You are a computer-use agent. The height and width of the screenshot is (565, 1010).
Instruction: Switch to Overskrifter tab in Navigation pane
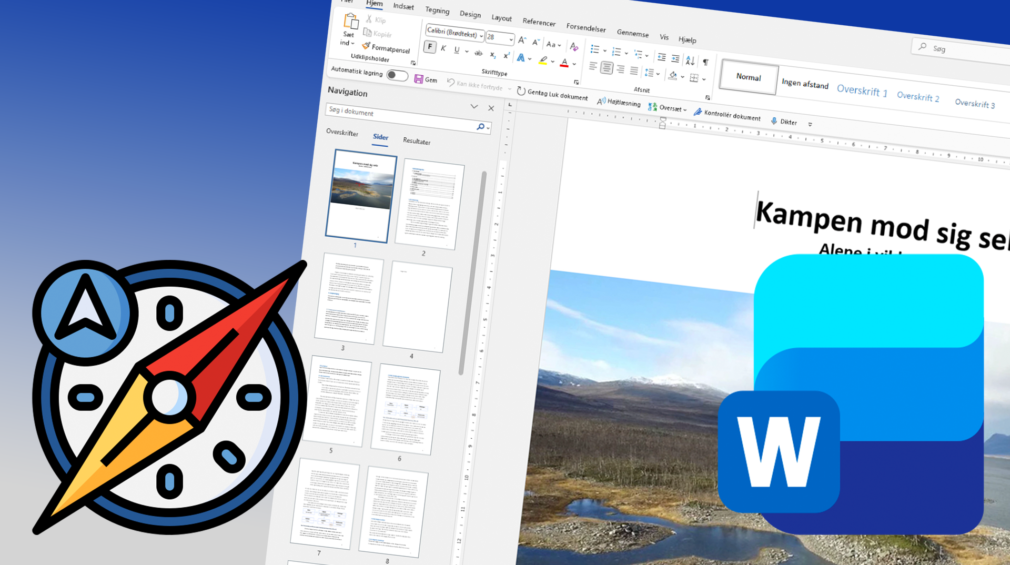pyautogui.click(x=342, y=133)
